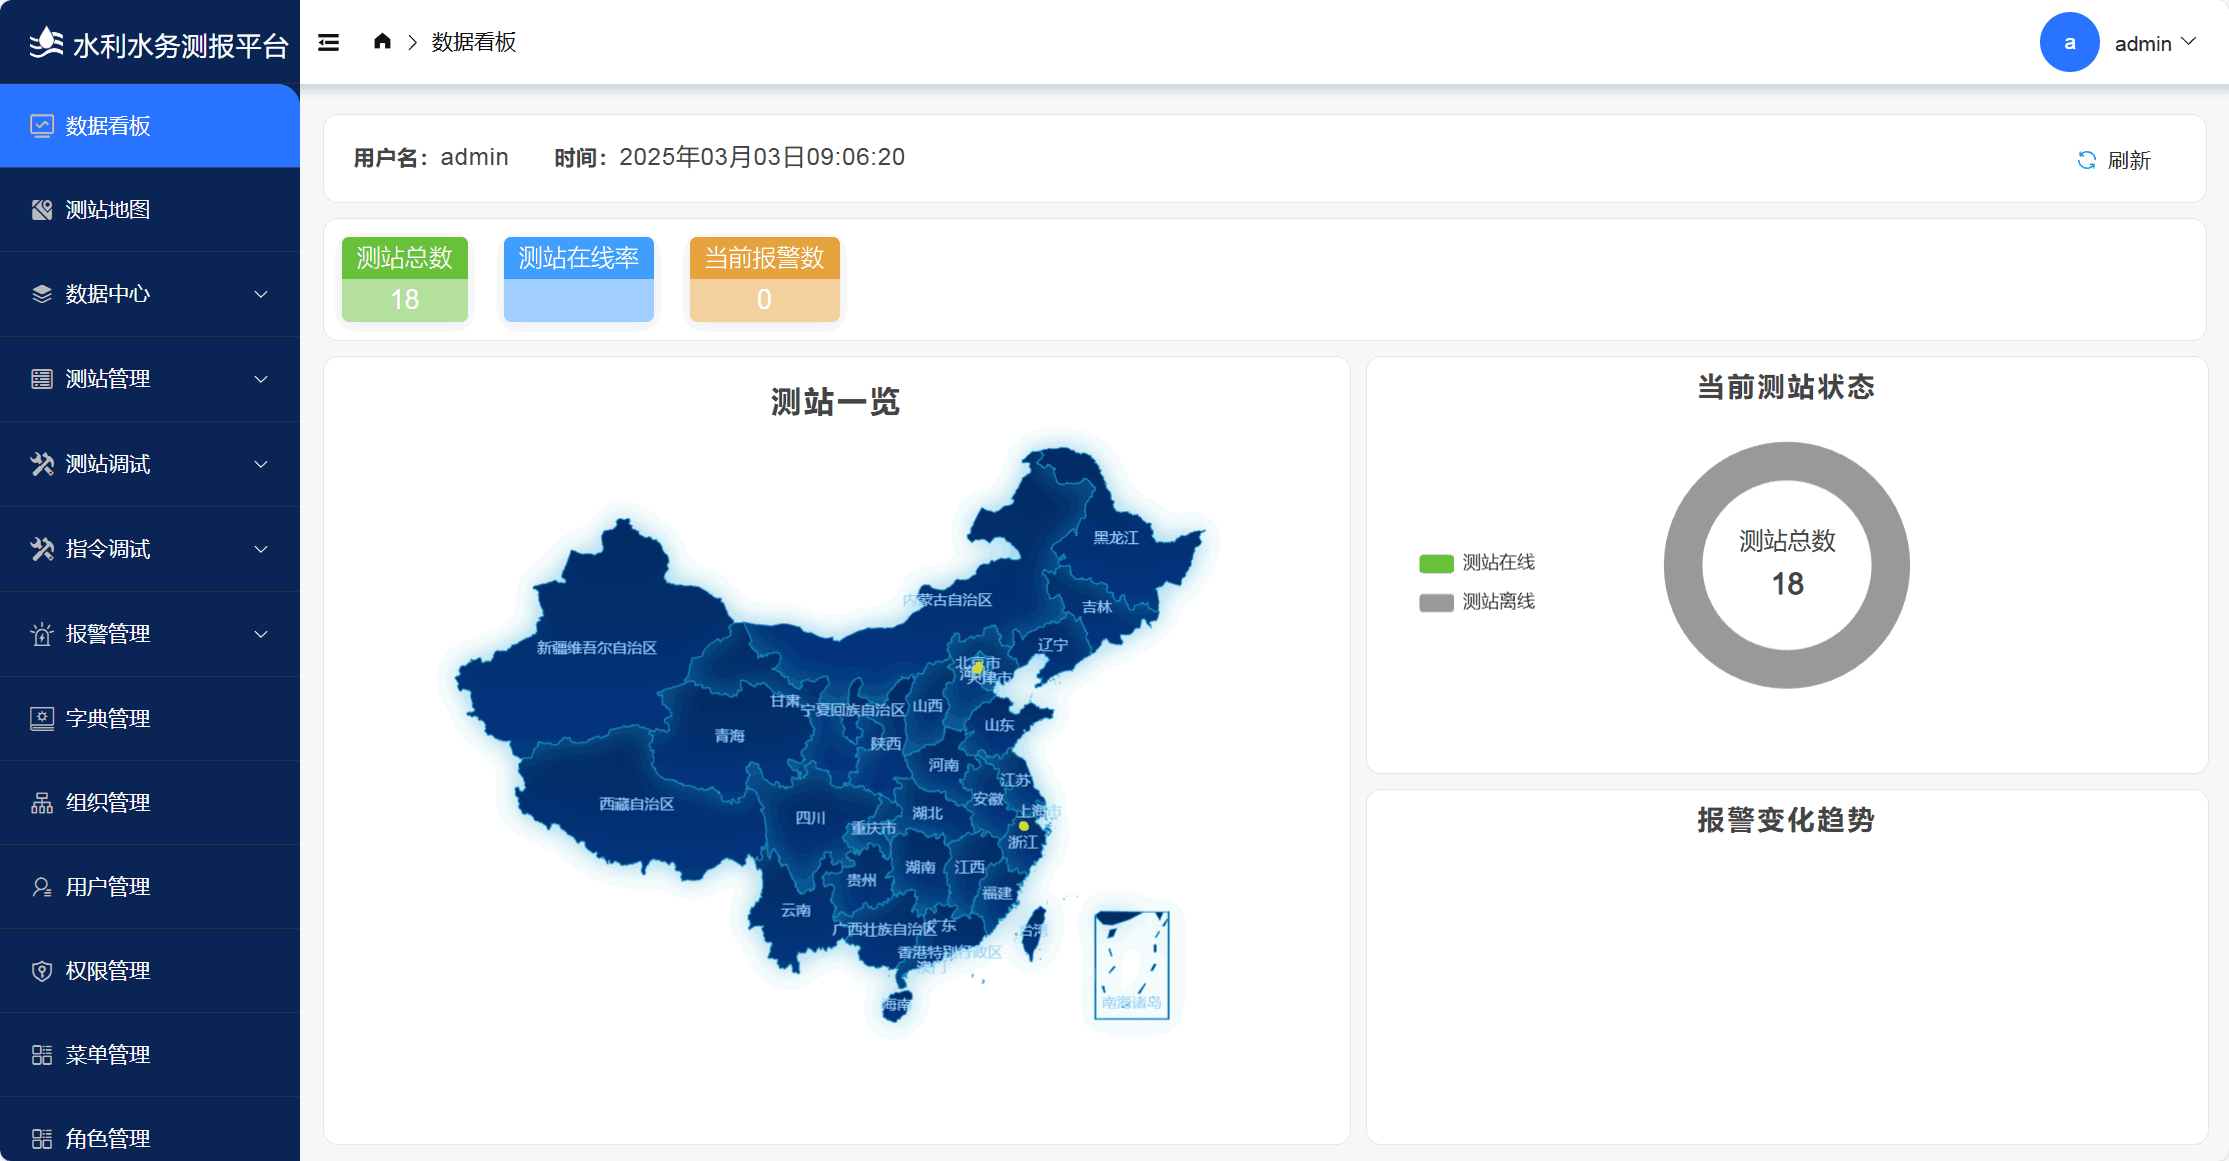Click the 权限管理 shield icon
Viewport: 2229px width, 1161px height.
click(42, 971)
